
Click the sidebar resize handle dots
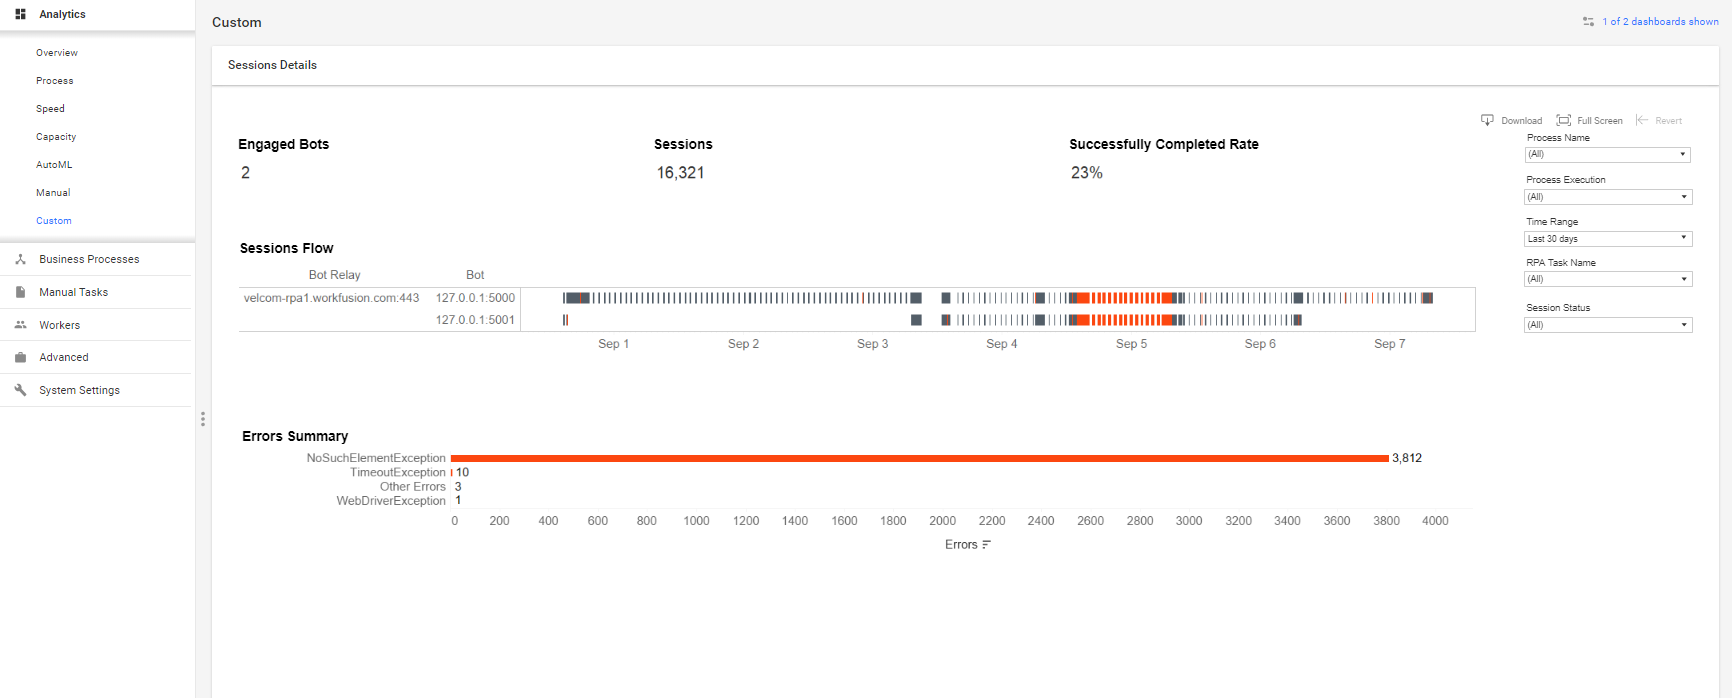pyautogui.click(x=203, y=419)
